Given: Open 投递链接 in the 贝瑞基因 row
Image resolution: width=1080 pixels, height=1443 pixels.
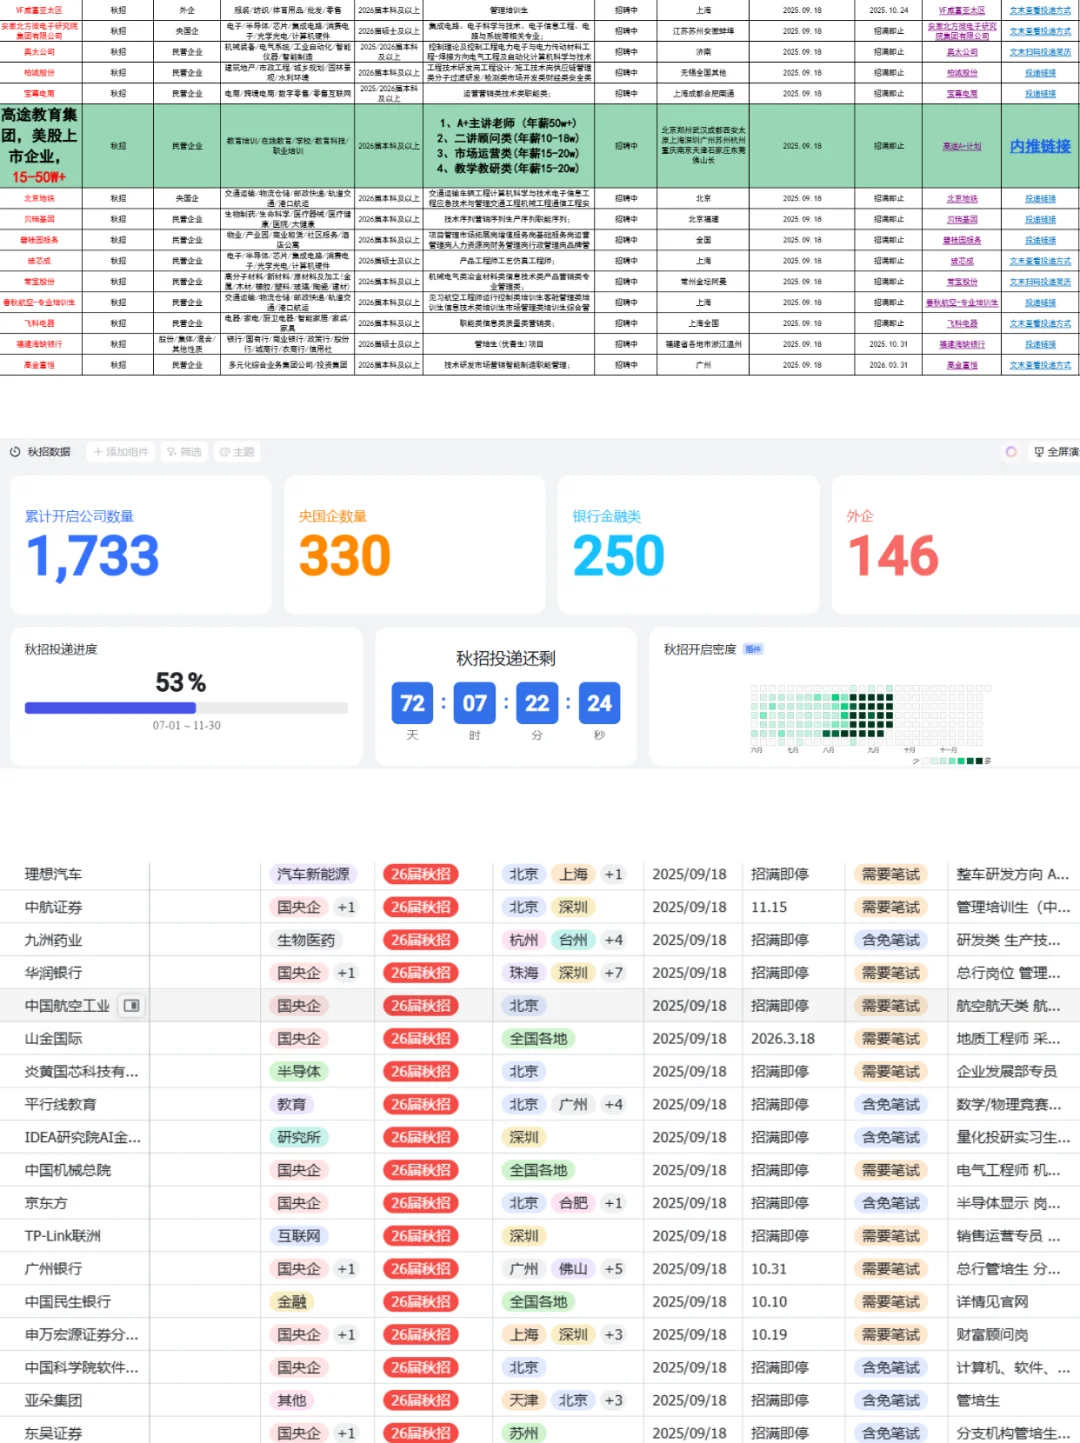Looking at the screenshot, I should [1040, 219].
